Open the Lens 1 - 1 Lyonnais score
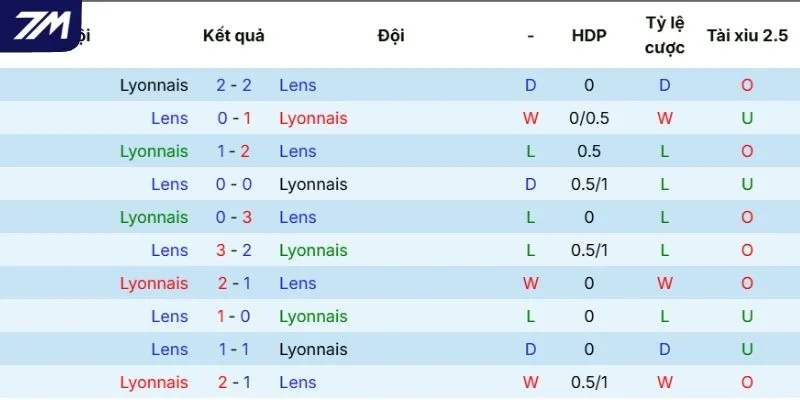This screenshot has width=800, height=400. (x=234, y=349)
